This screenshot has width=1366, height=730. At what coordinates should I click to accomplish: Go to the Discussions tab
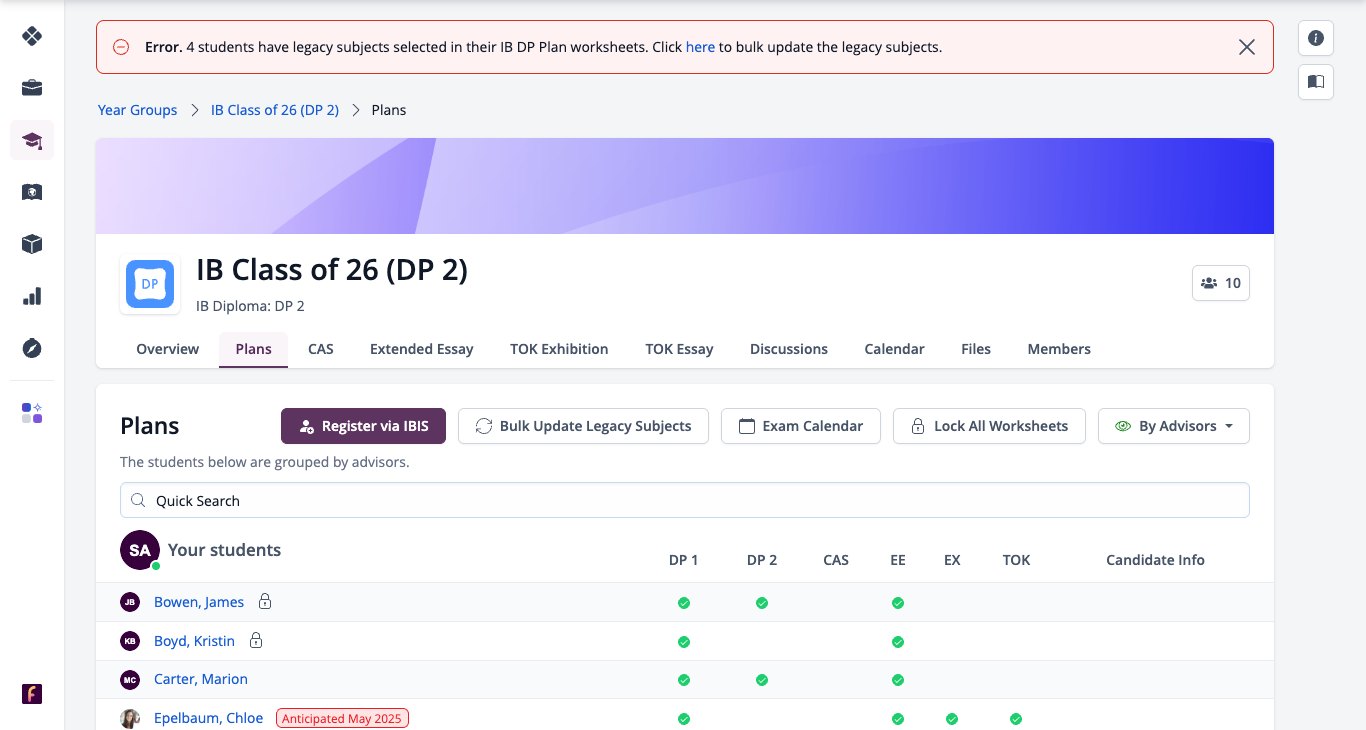coord(789,349)
